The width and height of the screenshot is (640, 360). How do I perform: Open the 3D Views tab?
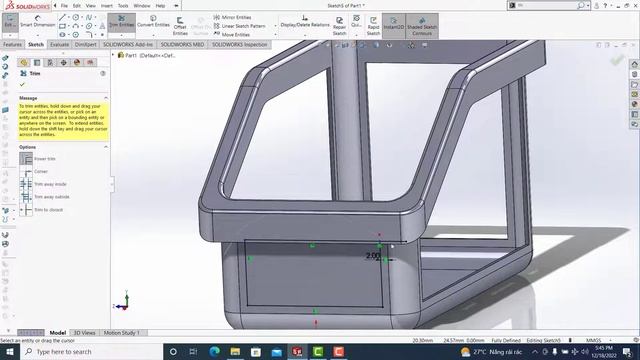coord(84,333)
